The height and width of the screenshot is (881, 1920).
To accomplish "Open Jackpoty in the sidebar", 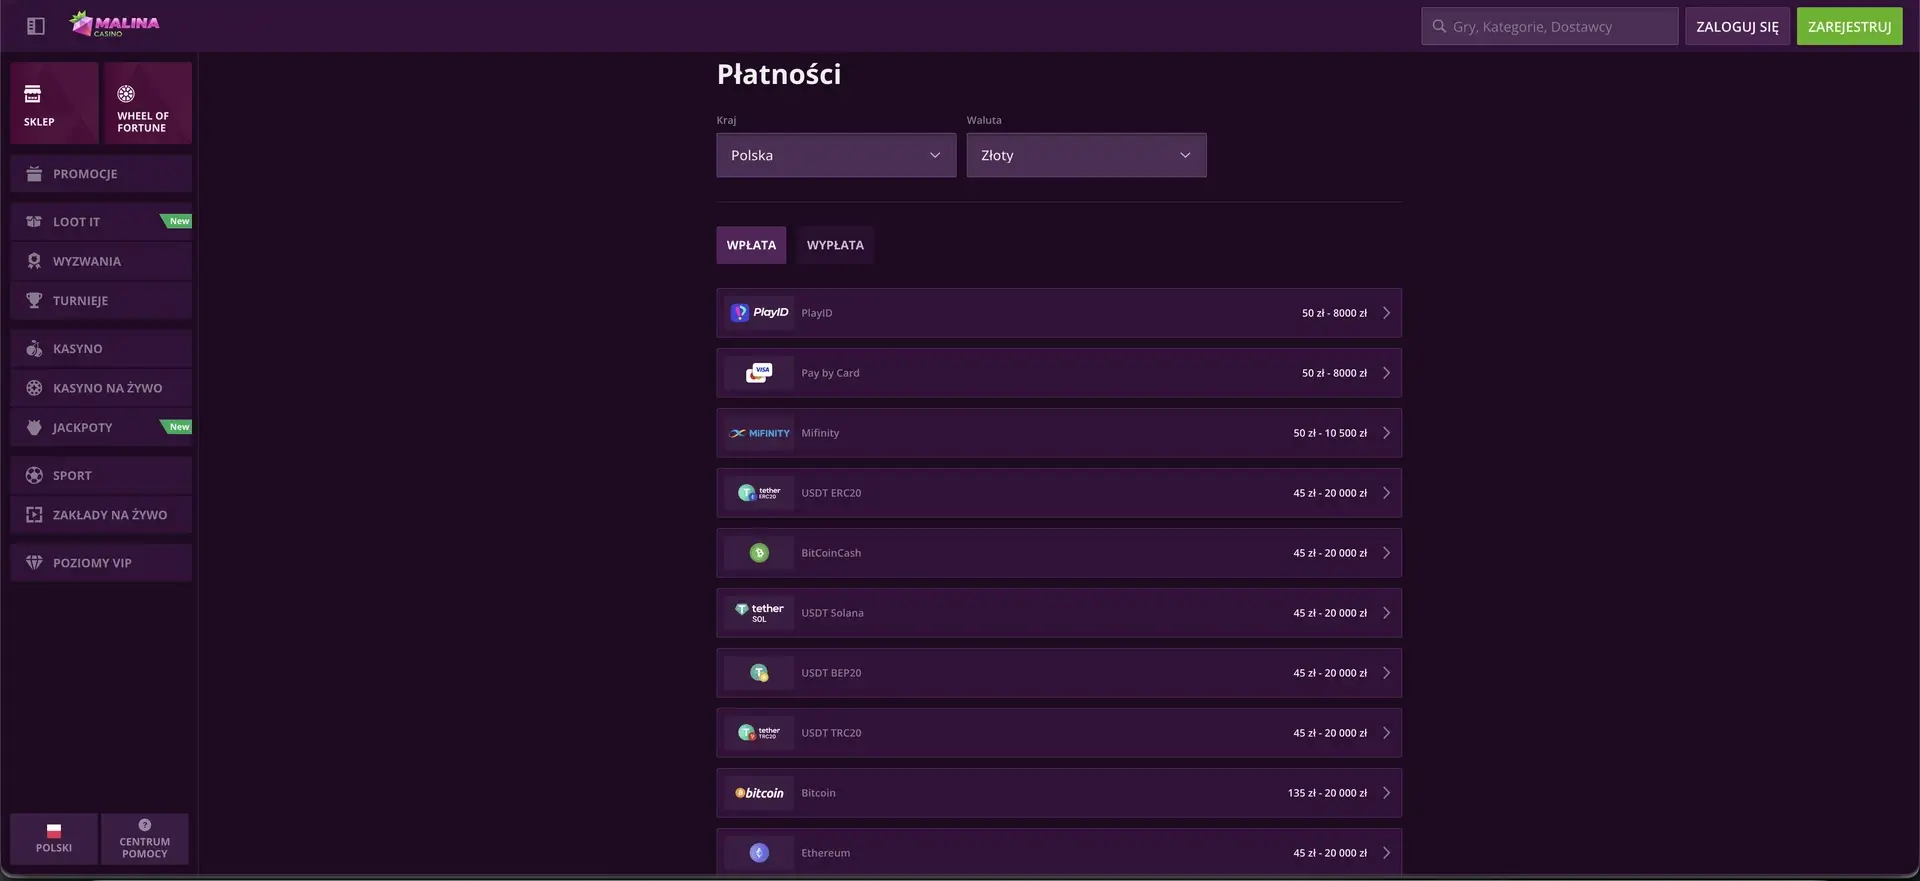I will point(101,428).
